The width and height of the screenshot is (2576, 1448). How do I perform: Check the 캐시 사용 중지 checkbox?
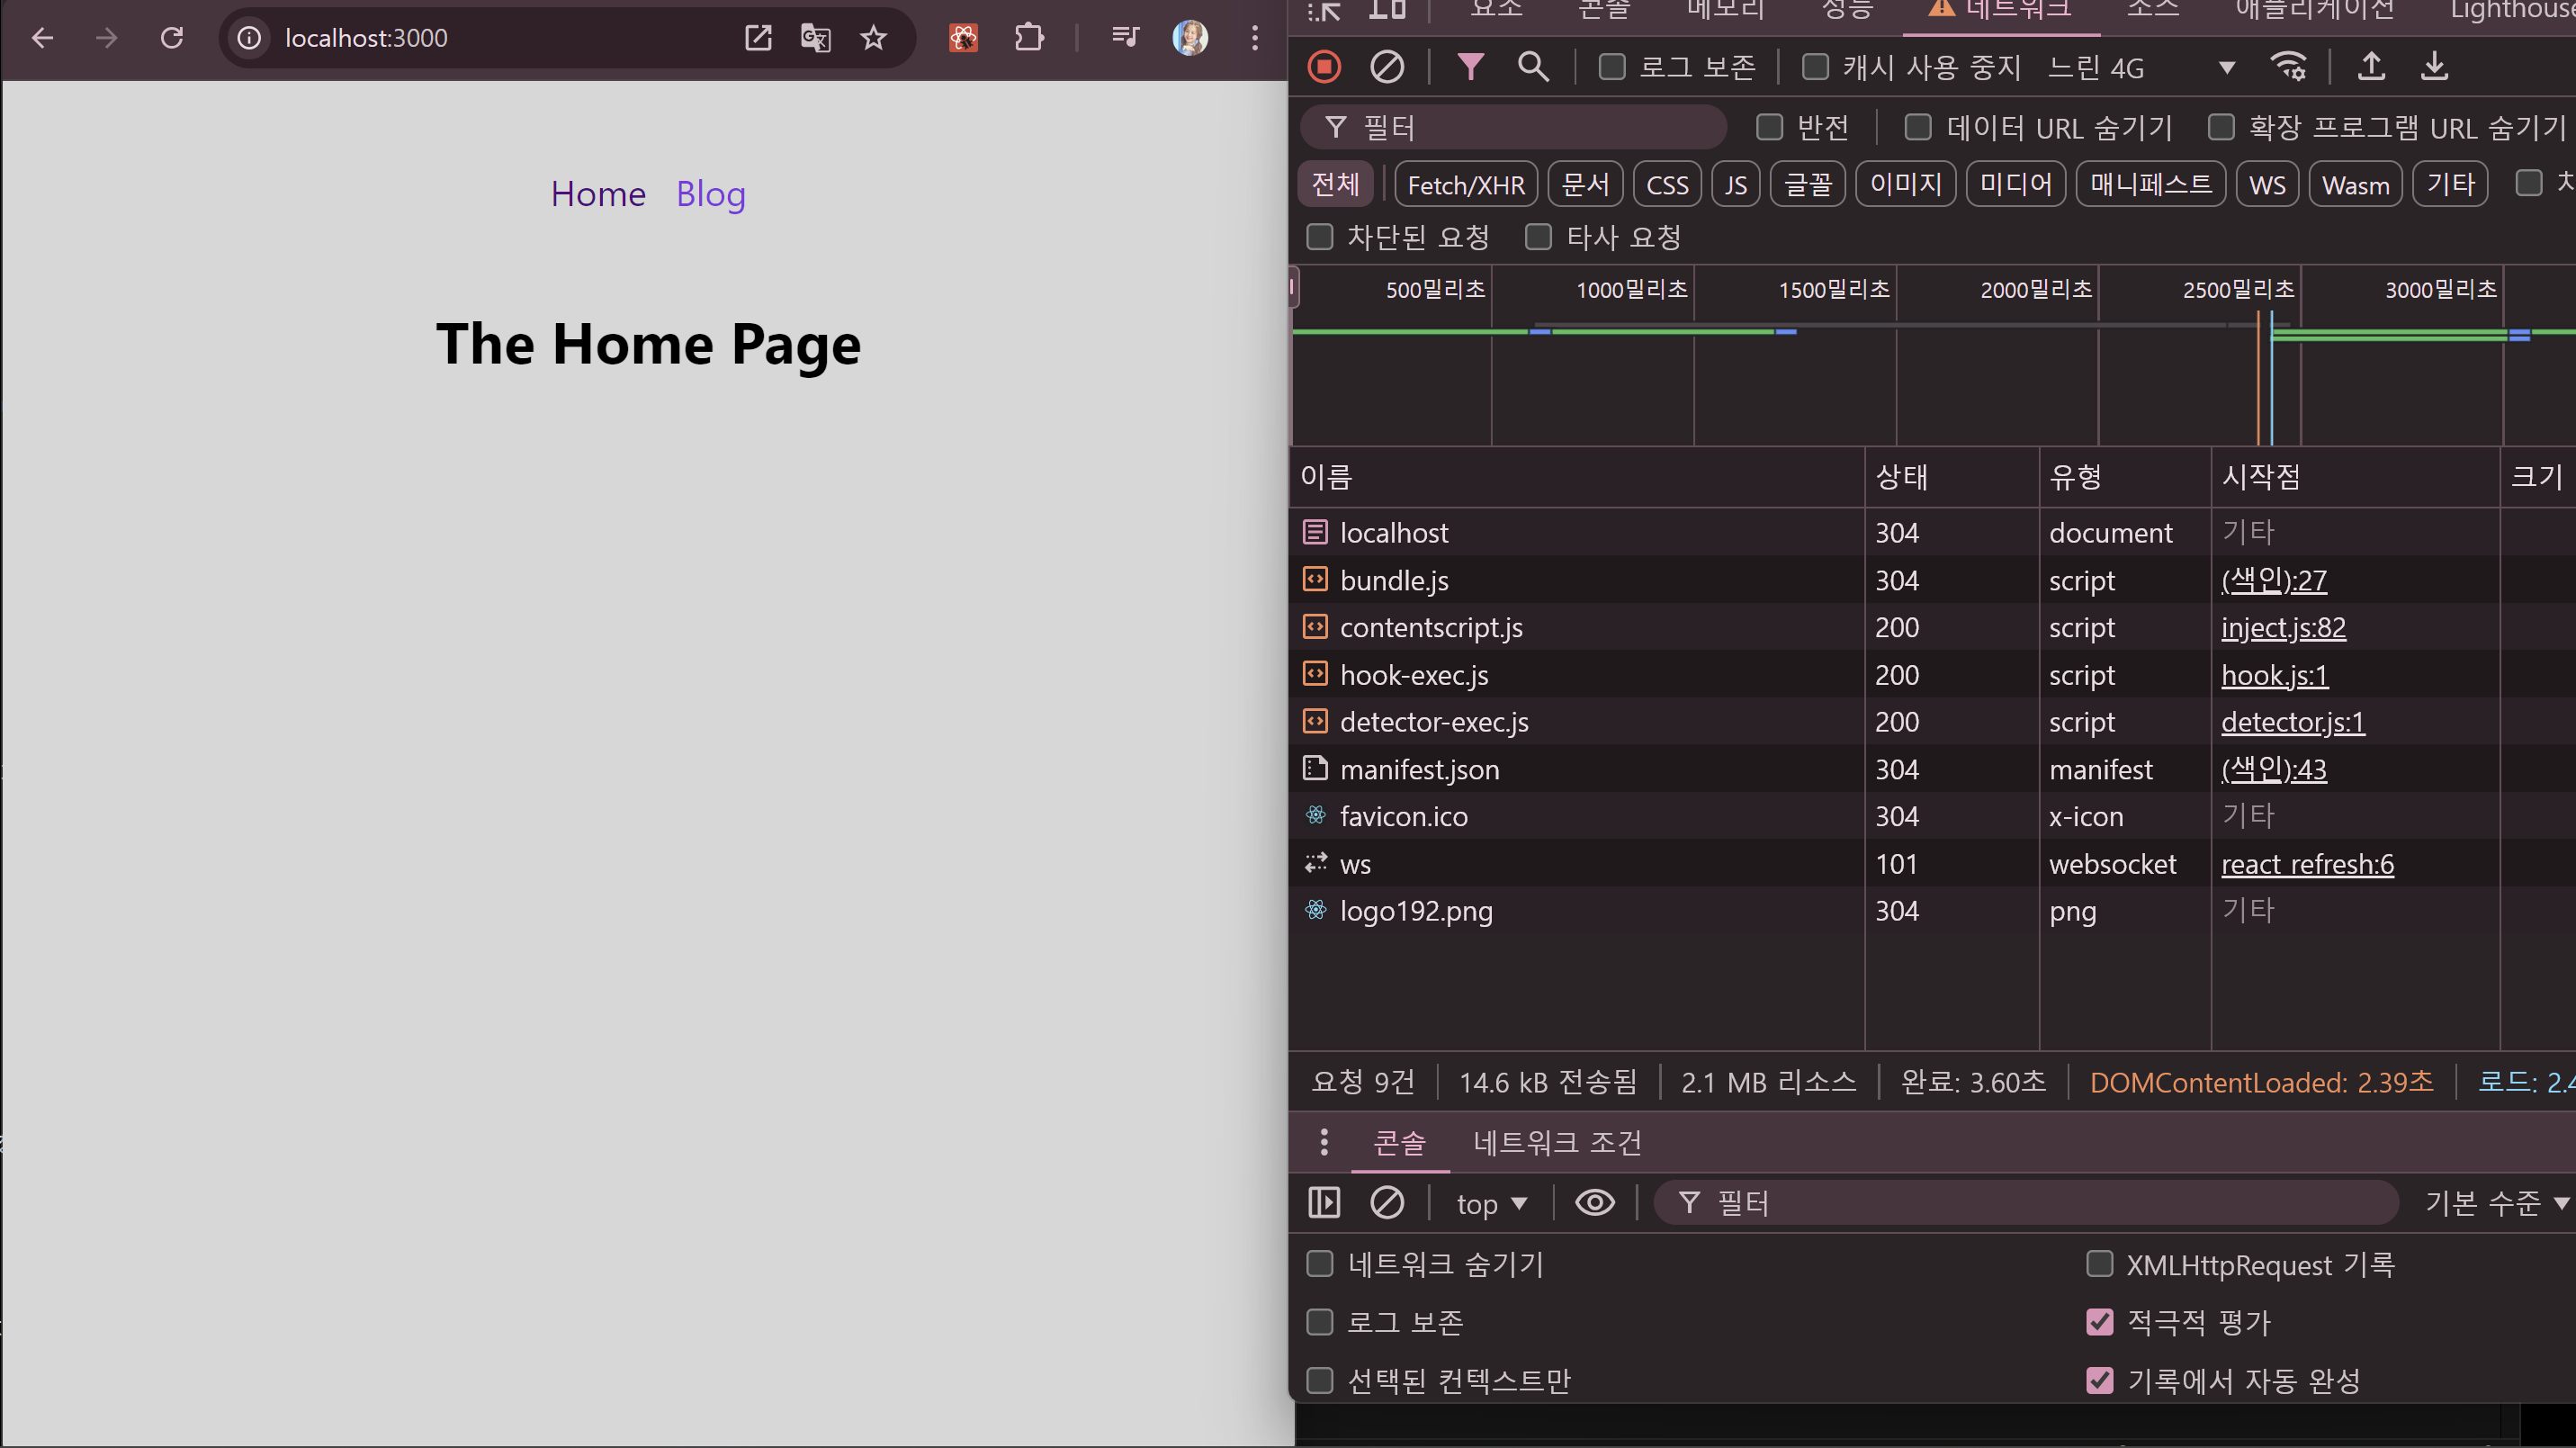coord(1815,67)
